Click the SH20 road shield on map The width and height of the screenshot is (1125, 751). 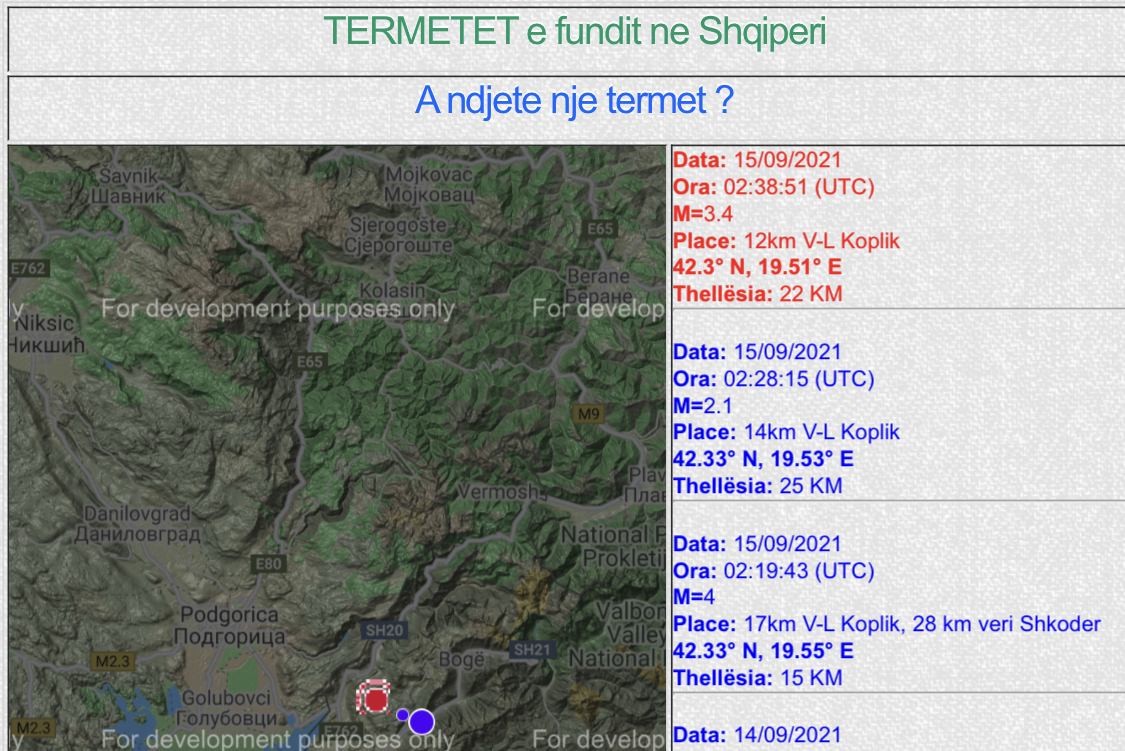tap(383, 630)
